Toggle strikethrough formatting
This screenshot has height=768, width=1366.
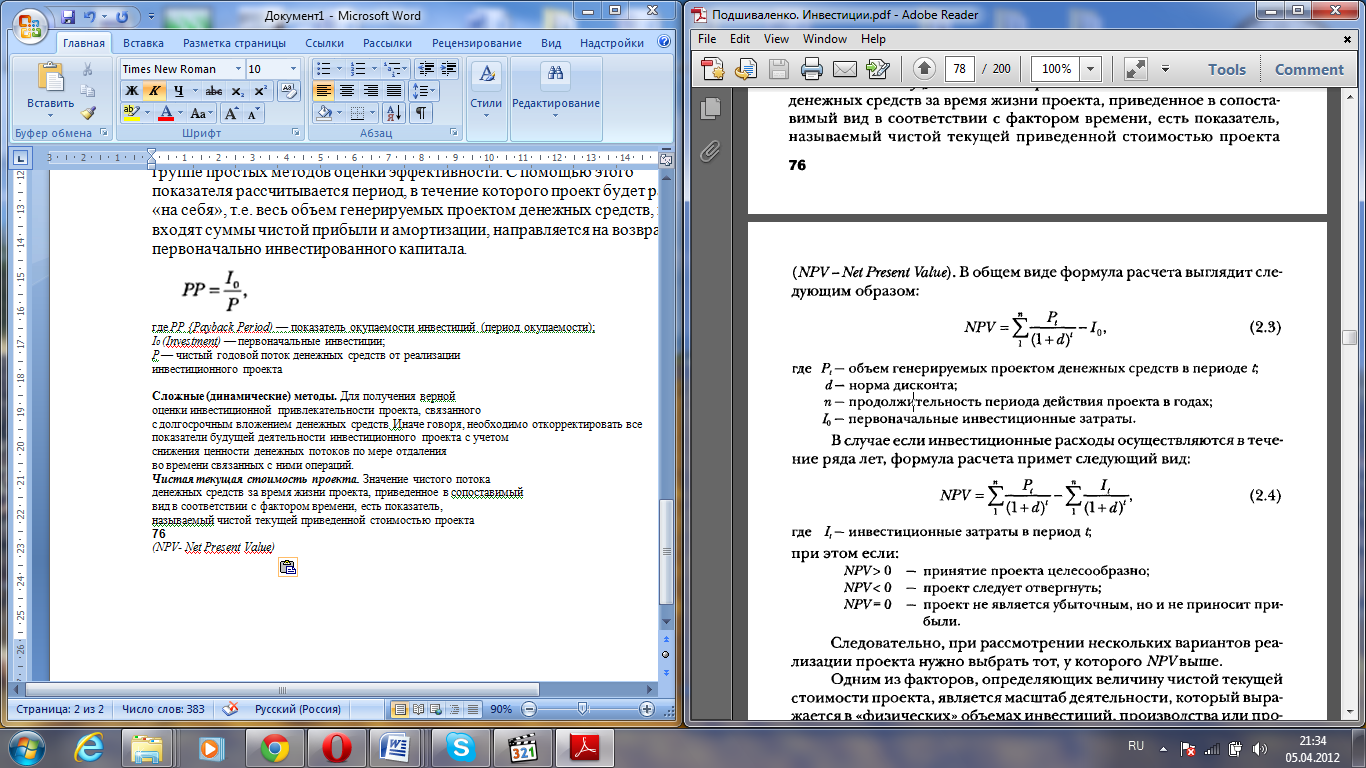coord(212,91)
